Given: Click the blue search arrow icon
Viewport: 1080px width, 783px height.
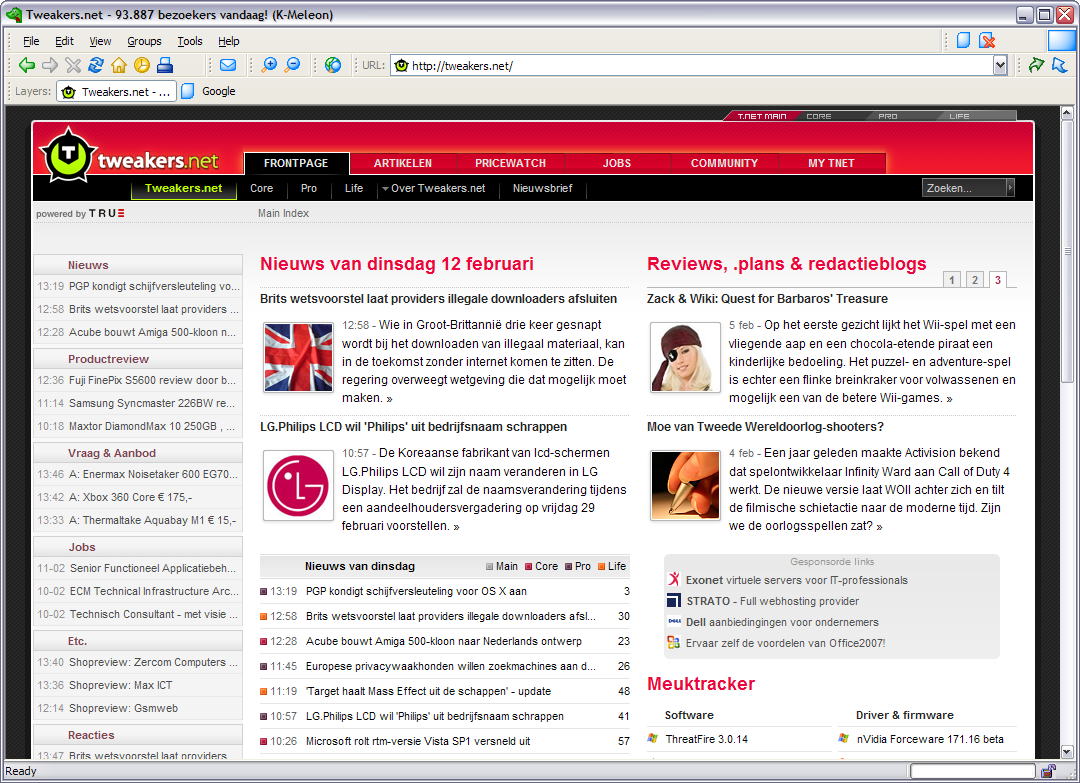Looking at the screenshot, I should (x=1059, y=65).
